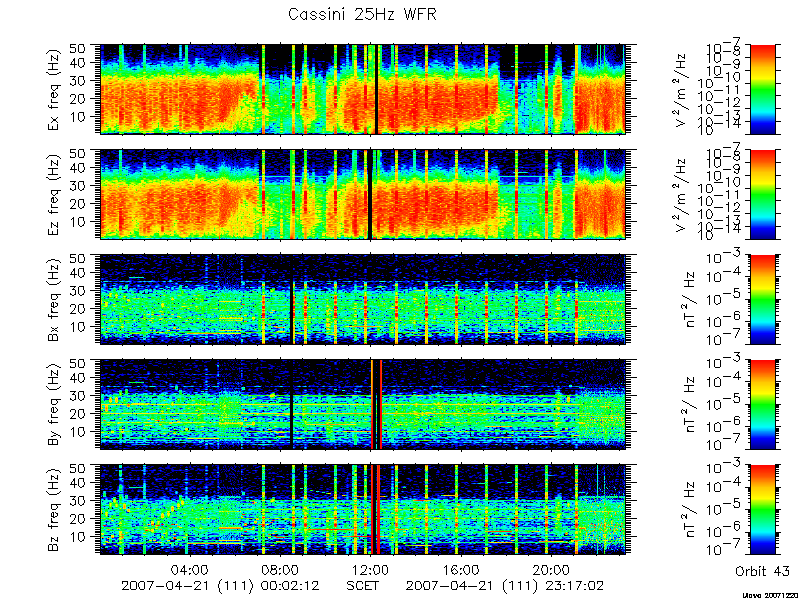Click the 12:00 time axis label
Screen dimensions: 800x600
(x=370, y=569)
